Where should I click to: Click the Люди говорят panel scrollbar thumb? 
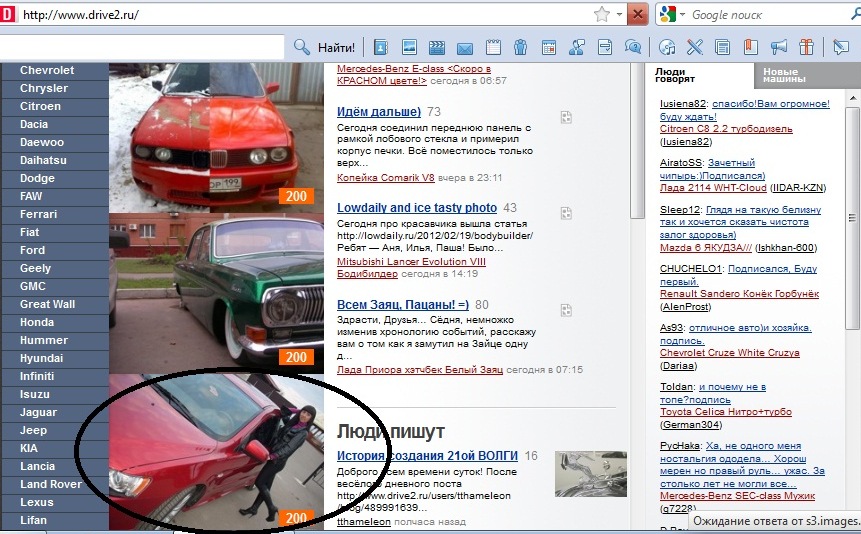click(x=853, y=218)
